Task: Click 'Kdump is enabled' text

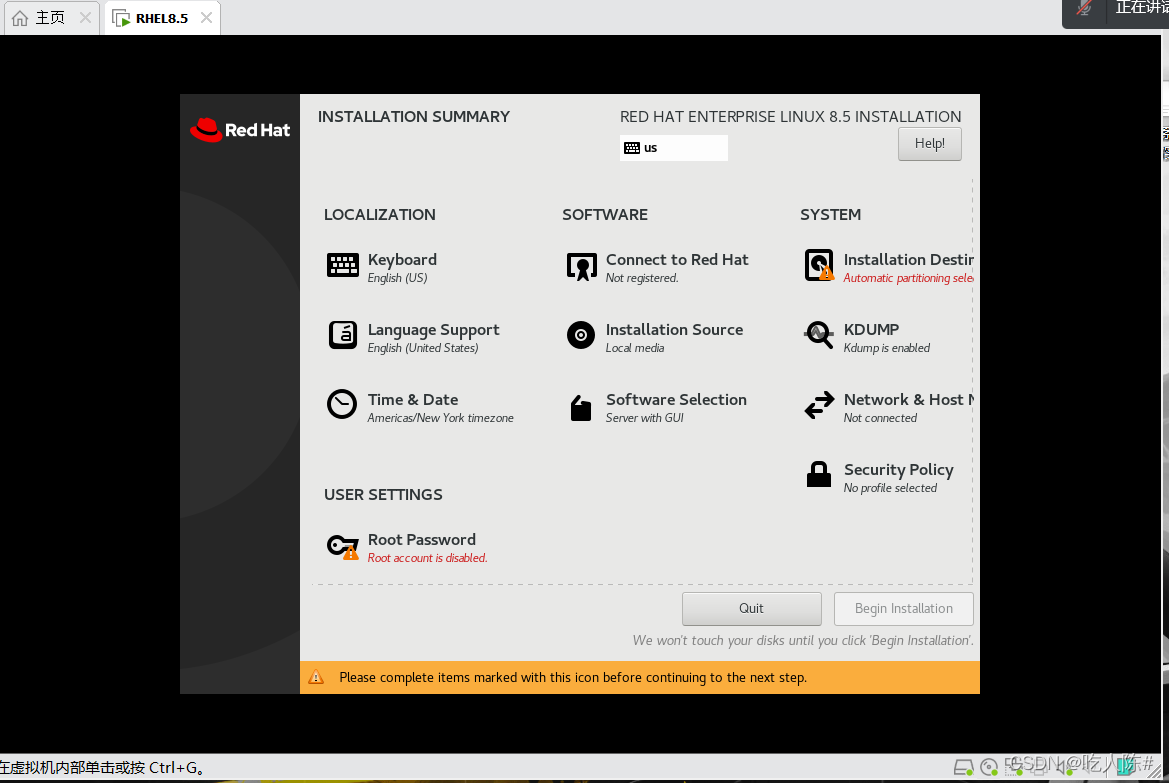Action: coord(886,348)
